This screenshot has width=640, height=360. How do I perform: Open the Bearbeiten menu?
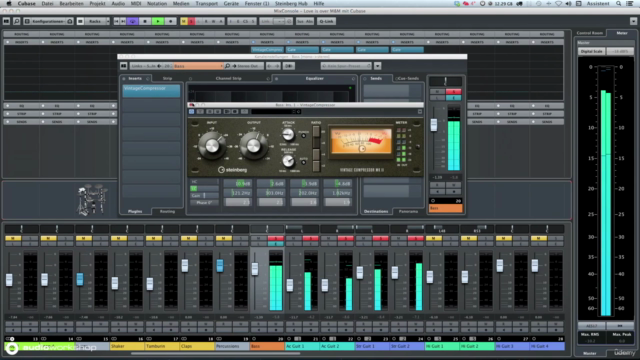click(x=71, y=3)
